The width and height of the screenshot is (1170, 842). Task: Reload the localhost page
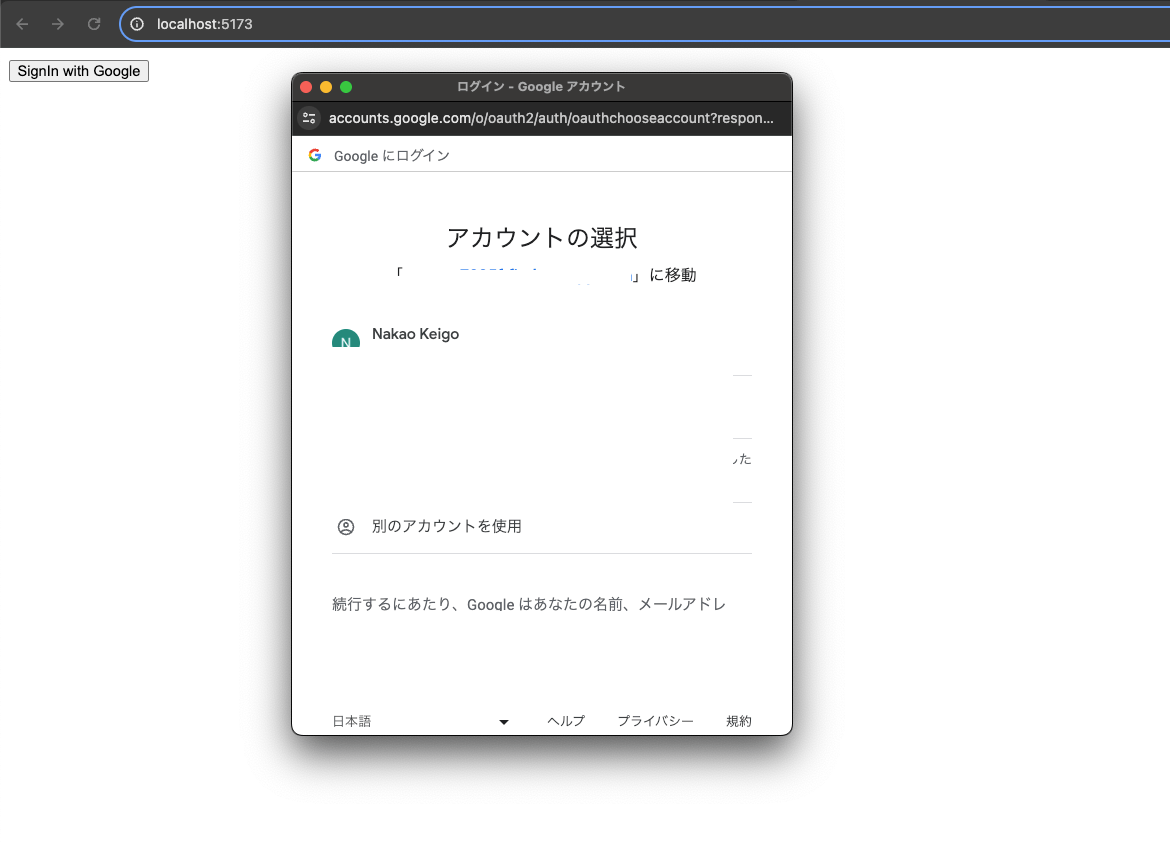tap(94, 24)
